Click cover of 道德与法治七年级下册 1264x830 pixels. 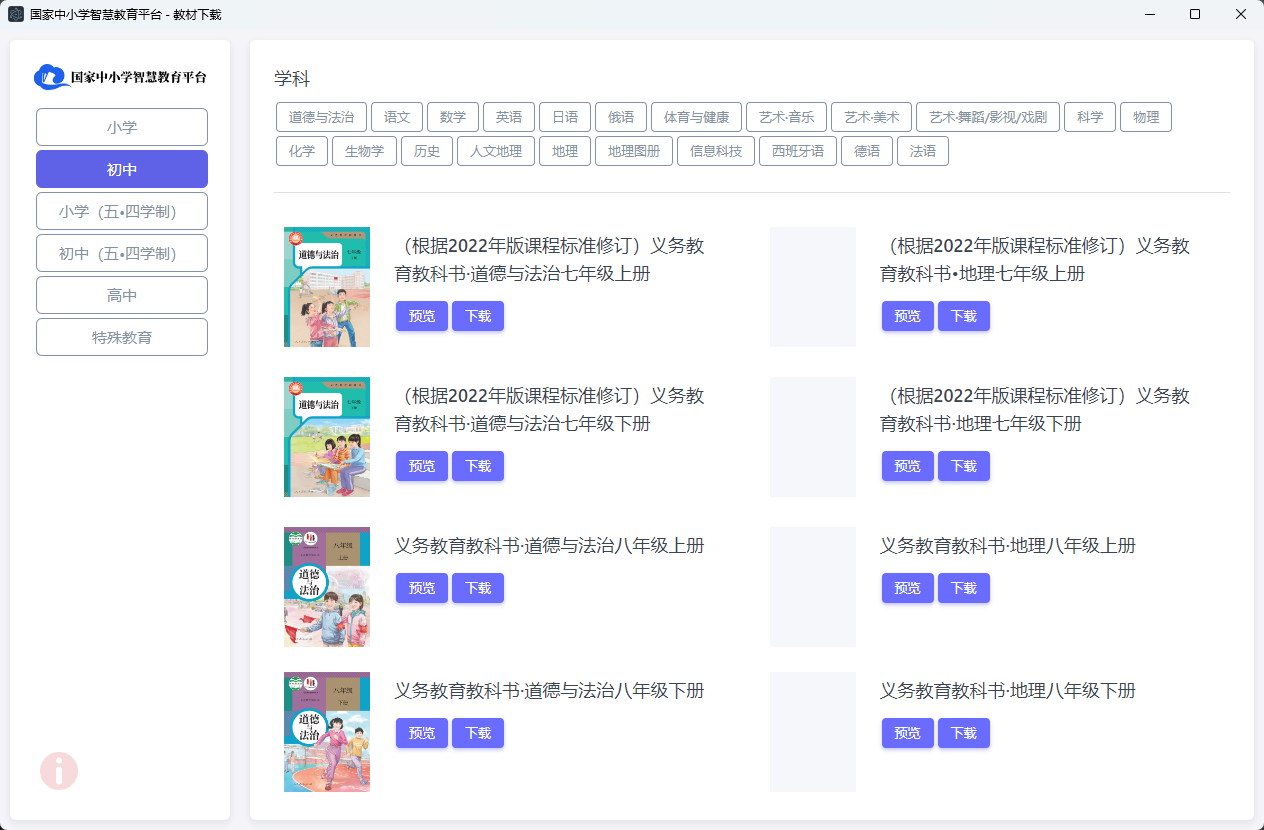click(x=327, y=437)
